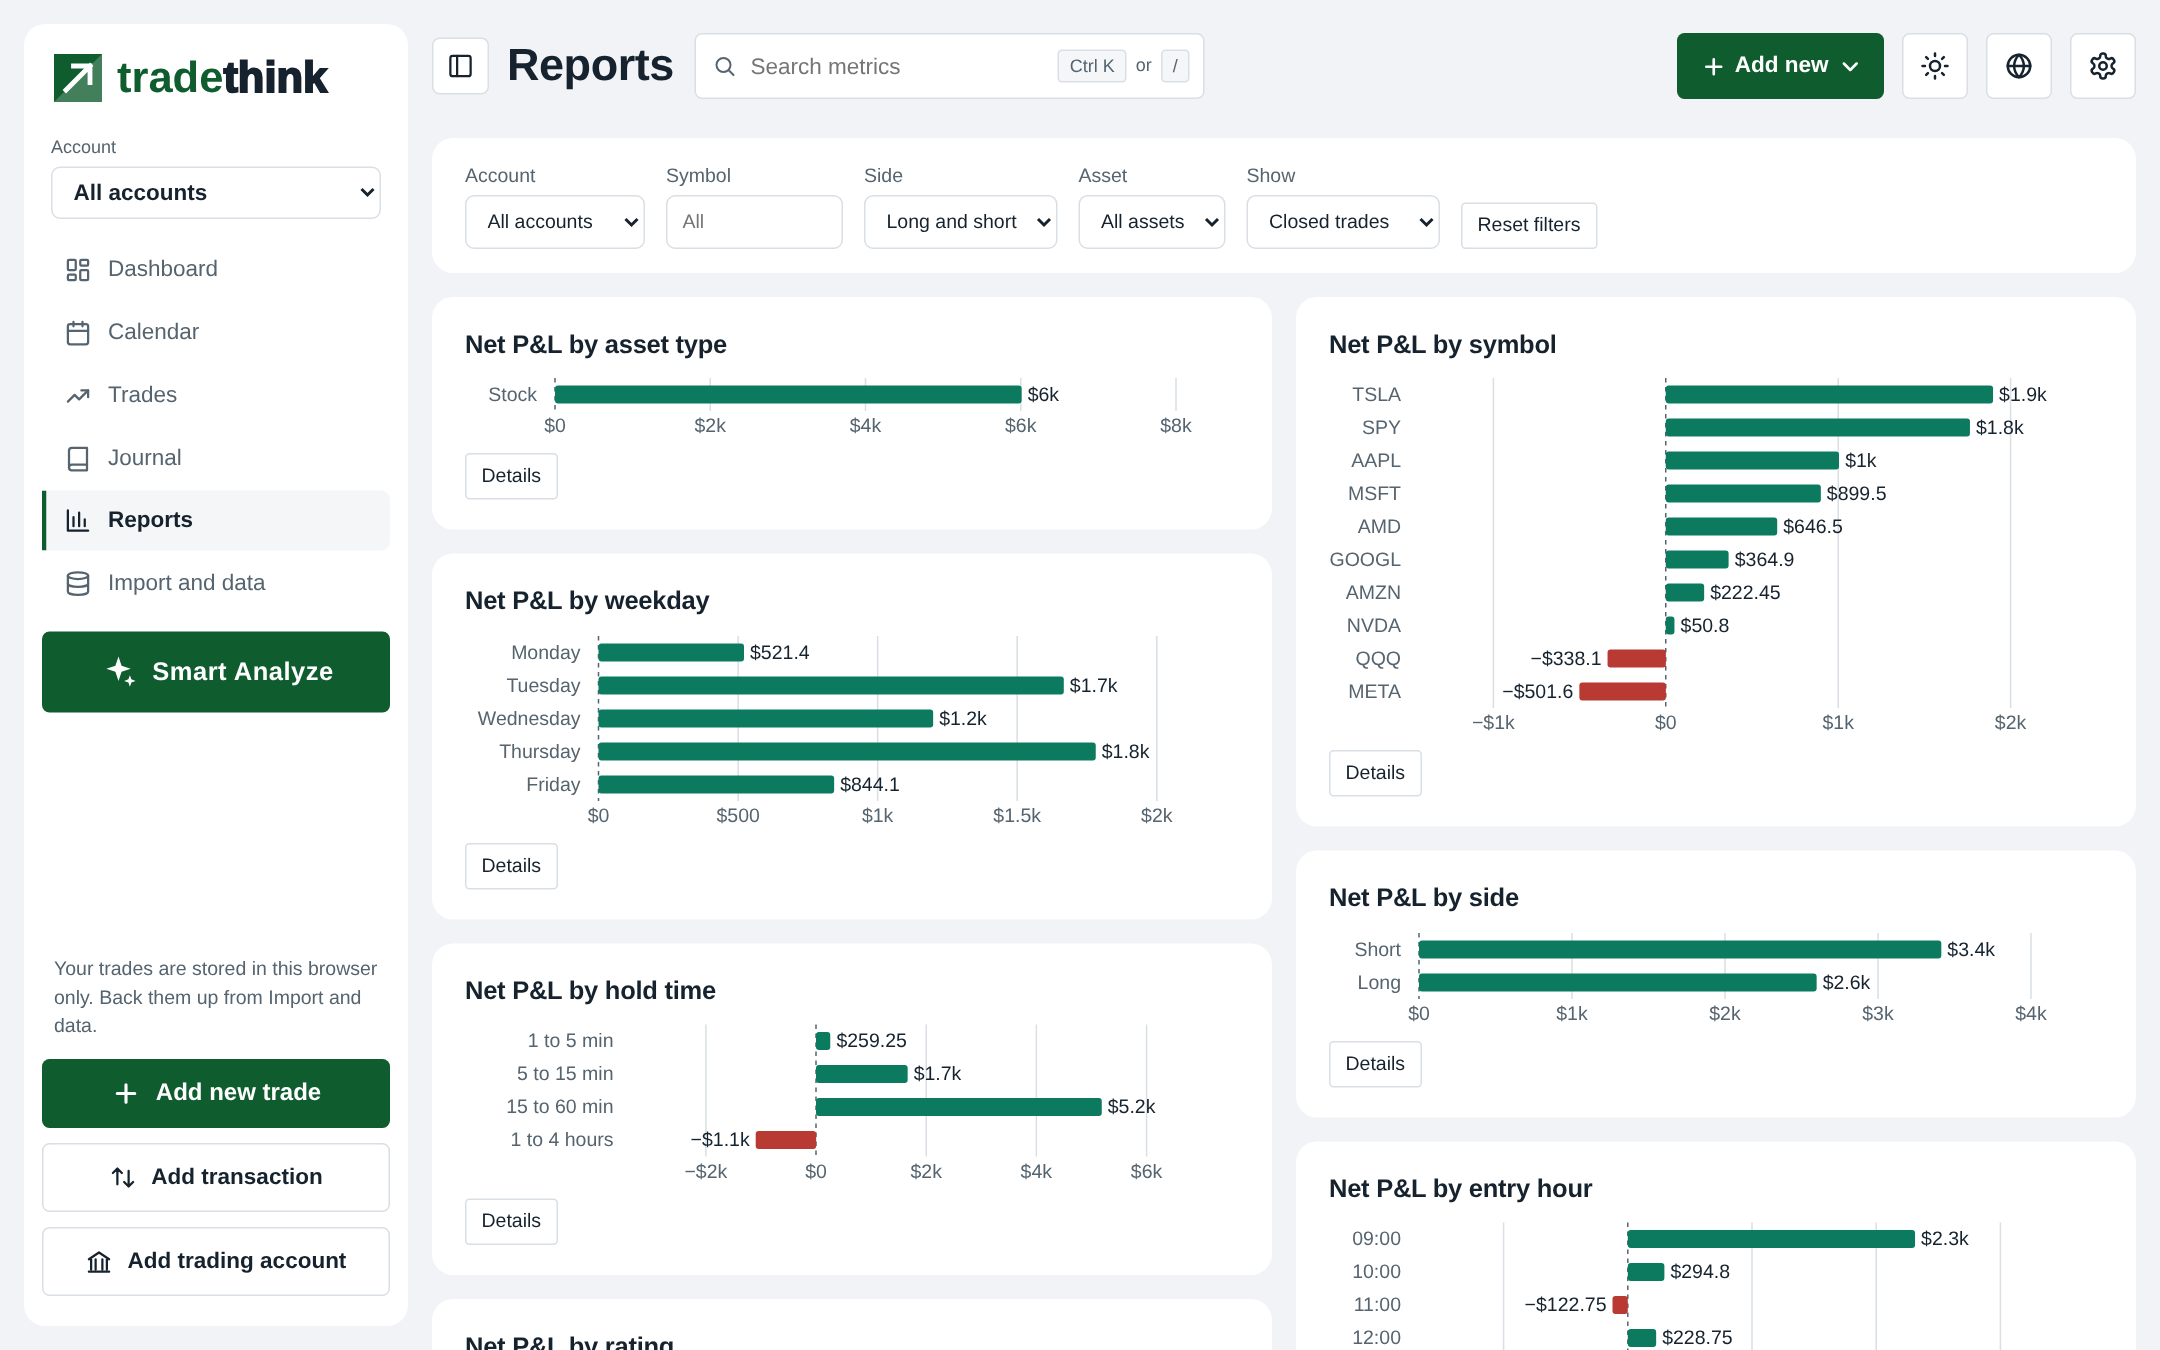The height and width of the screenshot is (1350, 2160).
Task: Open the Trades page
Action: coord(216,395)
